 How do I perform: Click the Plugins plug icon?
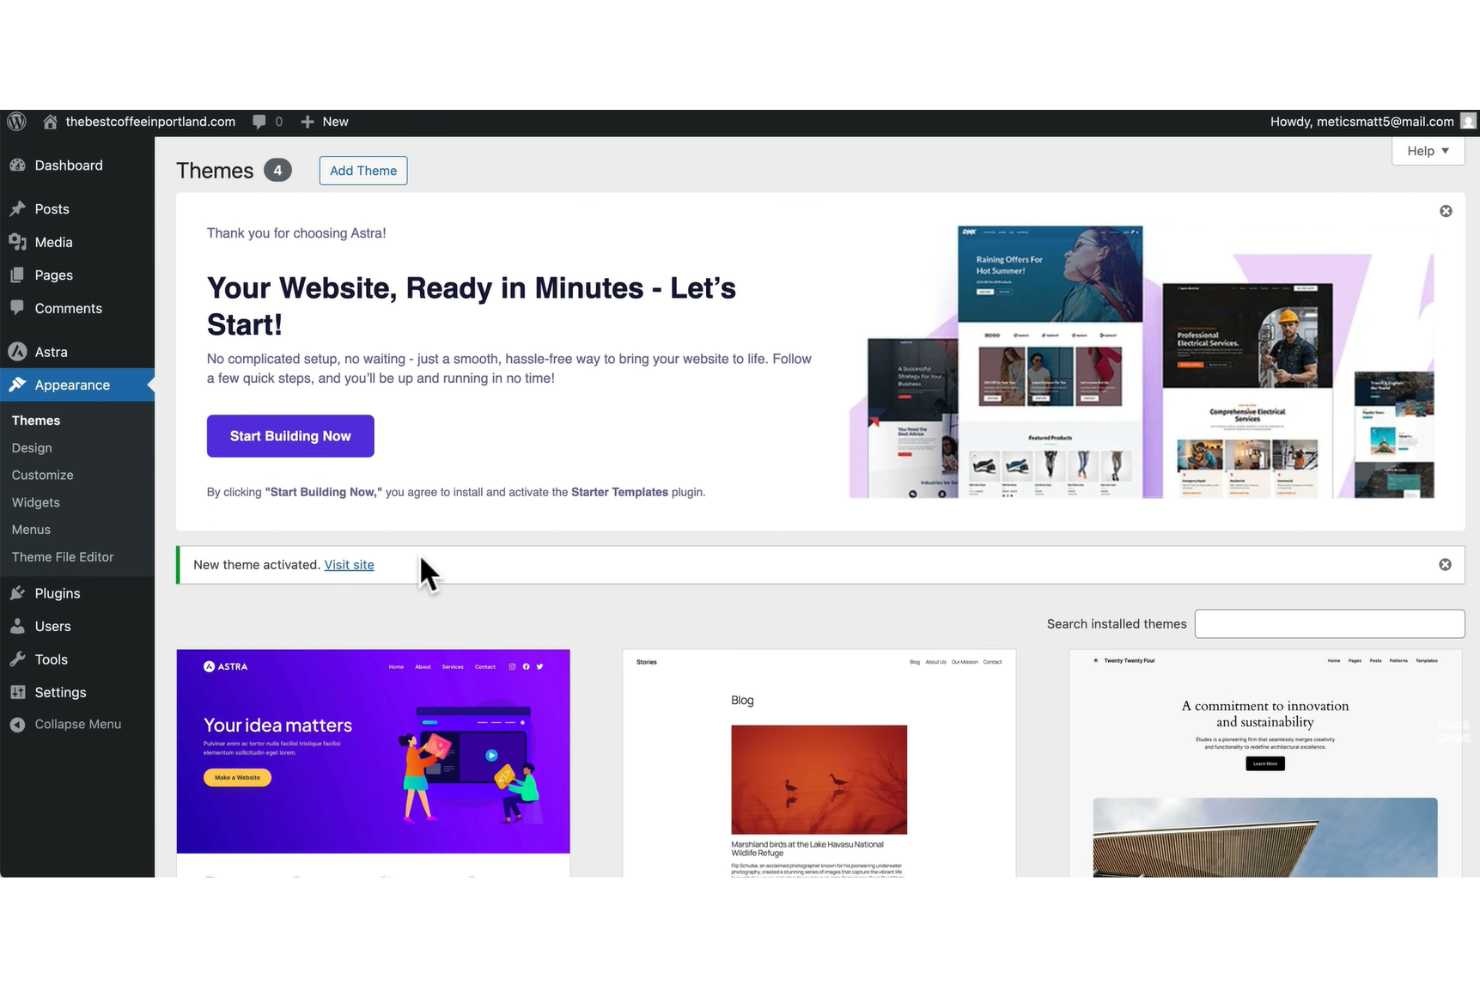(17, 592)
